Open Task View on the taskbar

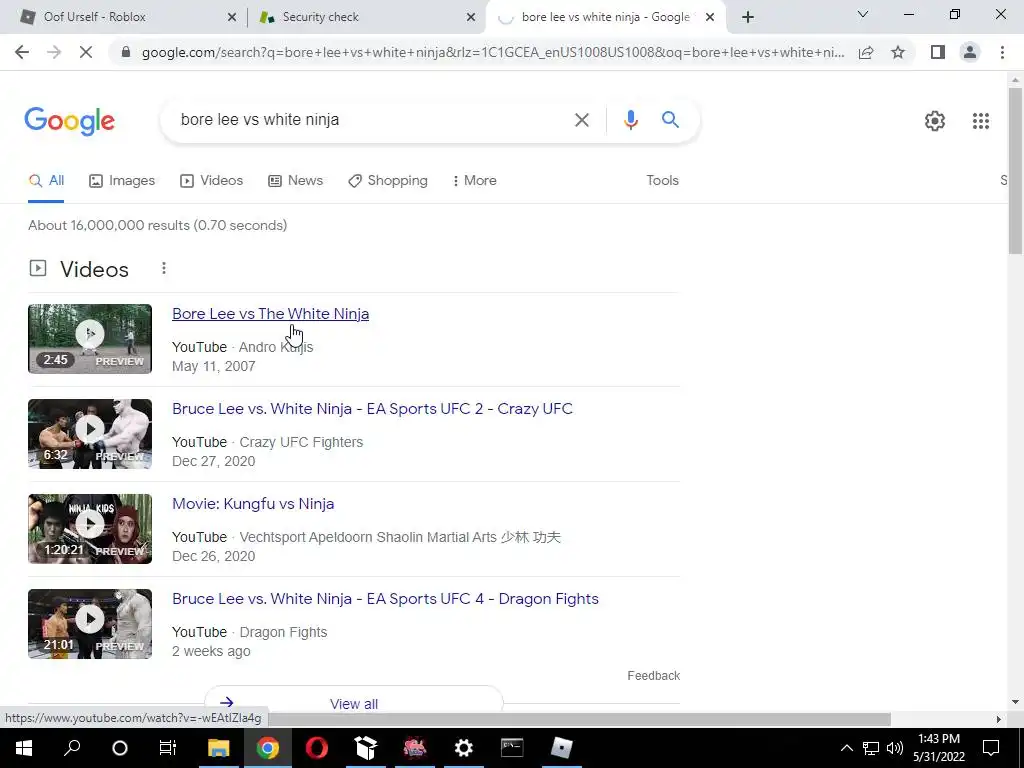coord(168,748)
